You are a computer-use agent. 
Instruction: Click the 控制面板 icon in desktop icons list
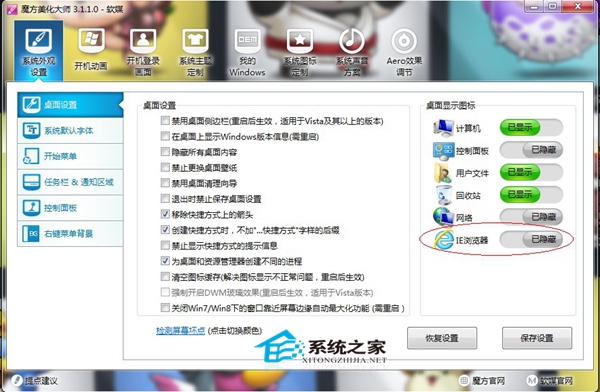coord(443,151)
